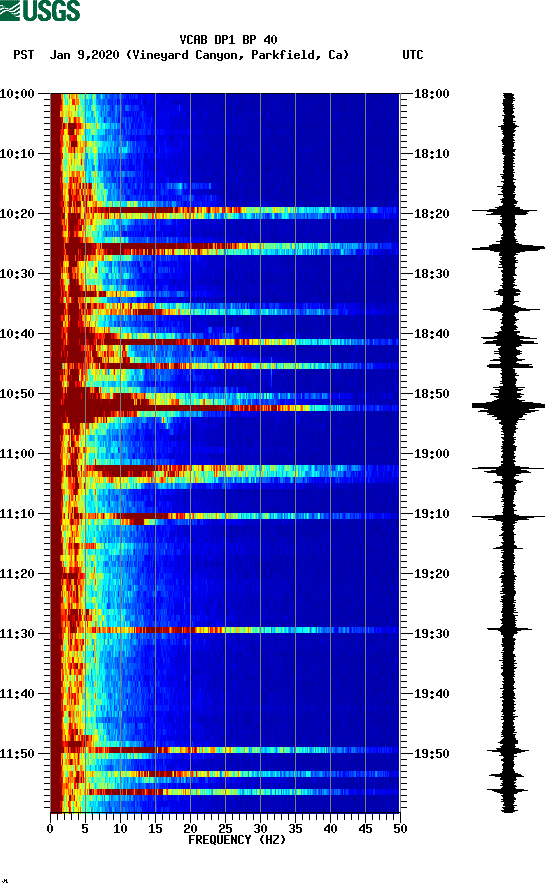Click the '10:00' PST time label
The height and width of the screenshot is (892, 552).
pos(17,94)
